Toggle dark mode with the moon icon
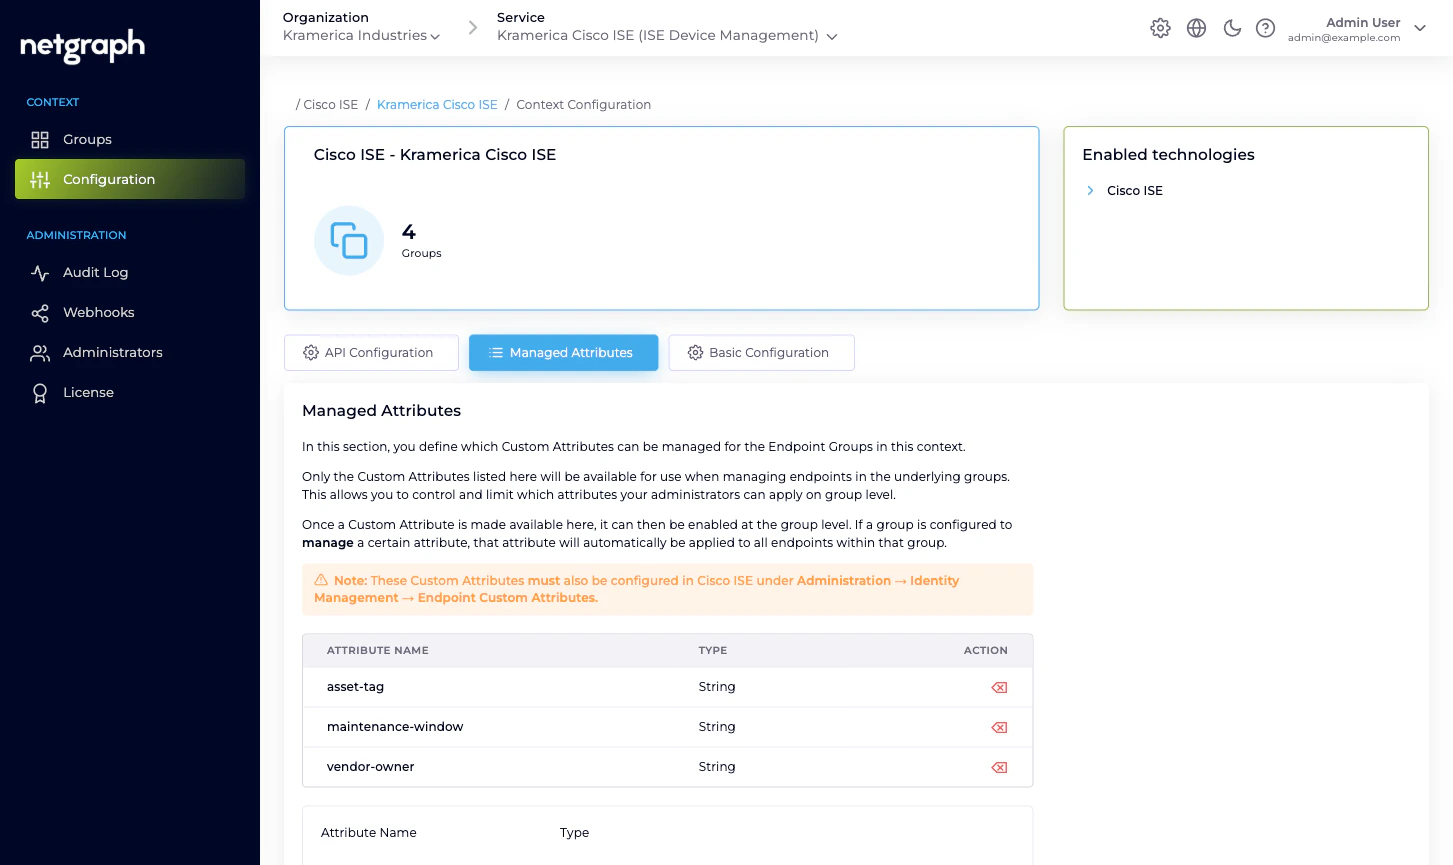The height and width of the screenshot is (865, 1453). coord(1231,28)
